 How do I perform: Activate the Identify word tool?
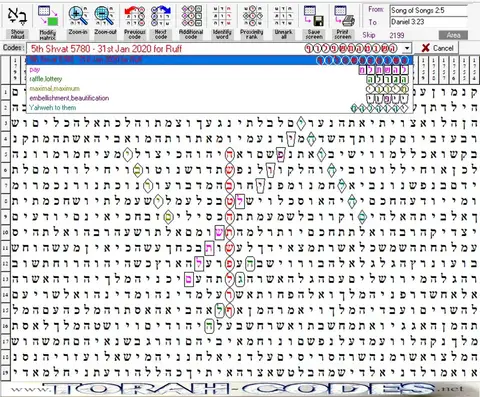click(222, 15)
